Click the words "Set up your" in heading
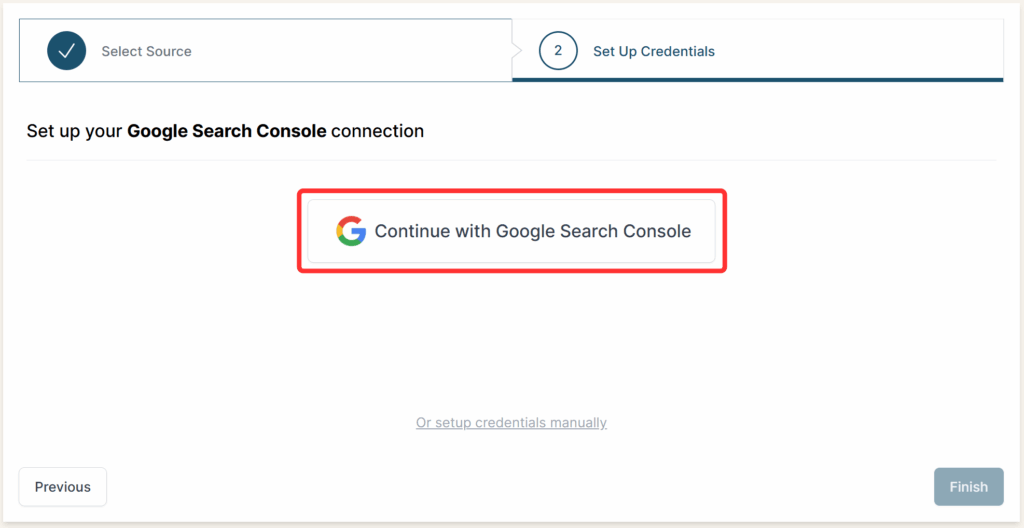 [74, 131]
